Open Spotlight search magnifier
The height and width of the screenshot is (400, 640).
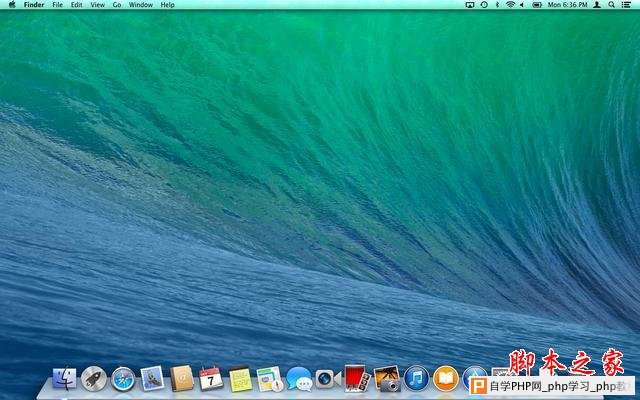611,5
